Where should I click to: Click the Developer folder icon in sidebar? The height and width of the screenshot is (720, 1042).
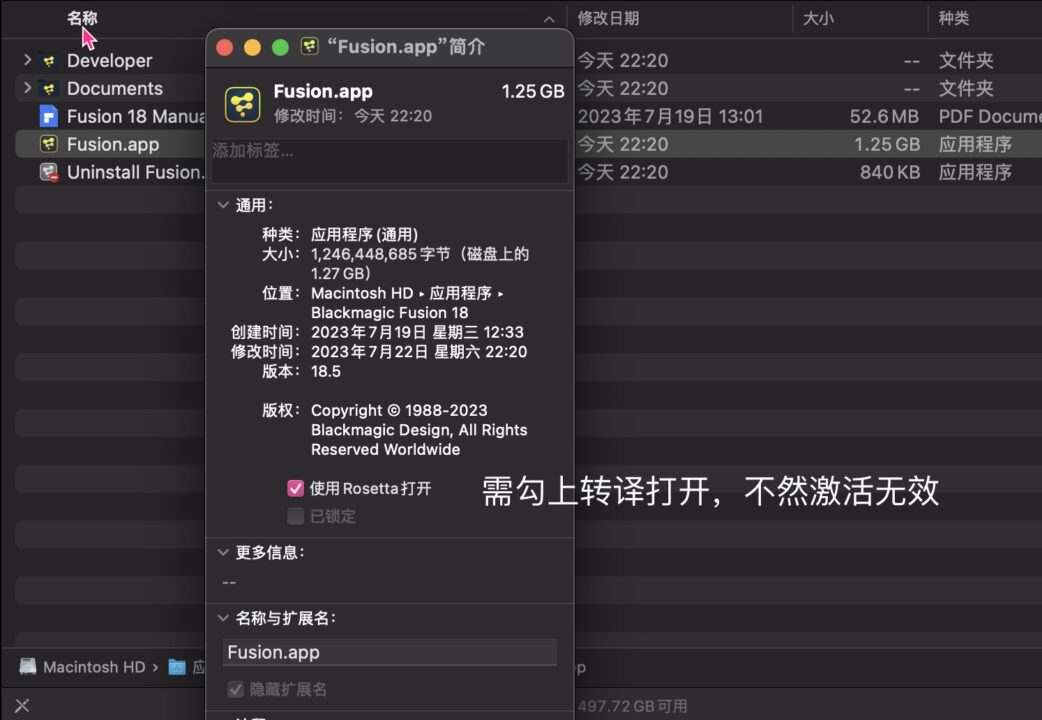(46, 60)
